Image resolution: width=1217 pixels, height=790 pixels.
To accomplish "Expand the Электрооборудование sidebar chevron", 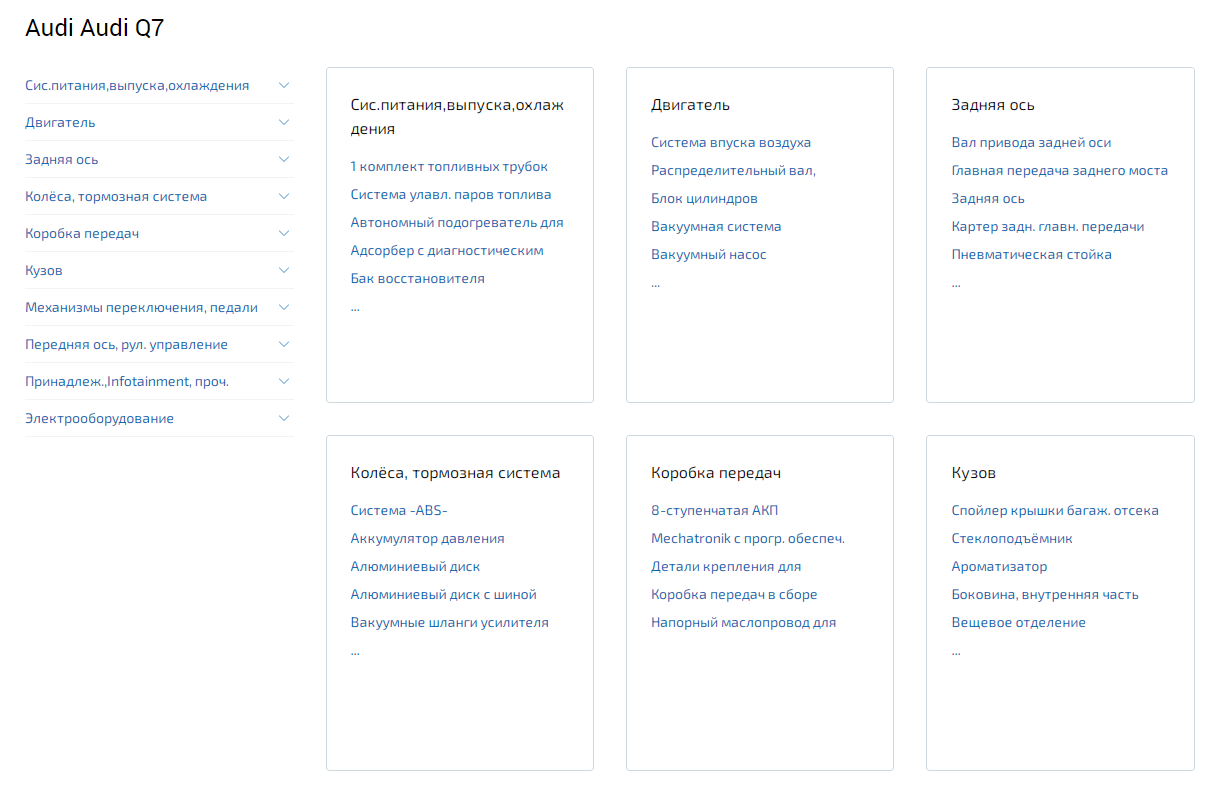I will 284,418.
